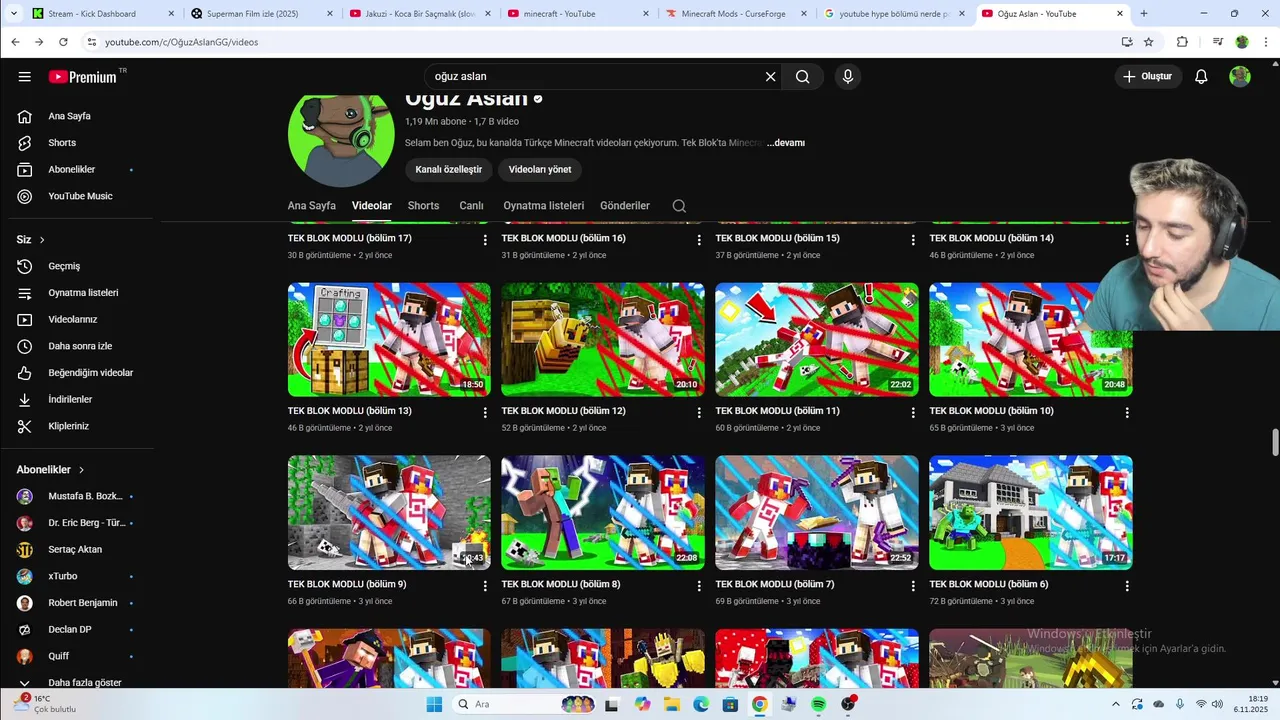This screenshot has width=1280, height=720.
Task: Open the YouTube hamburger guide menu
Action: coord(24,77)
